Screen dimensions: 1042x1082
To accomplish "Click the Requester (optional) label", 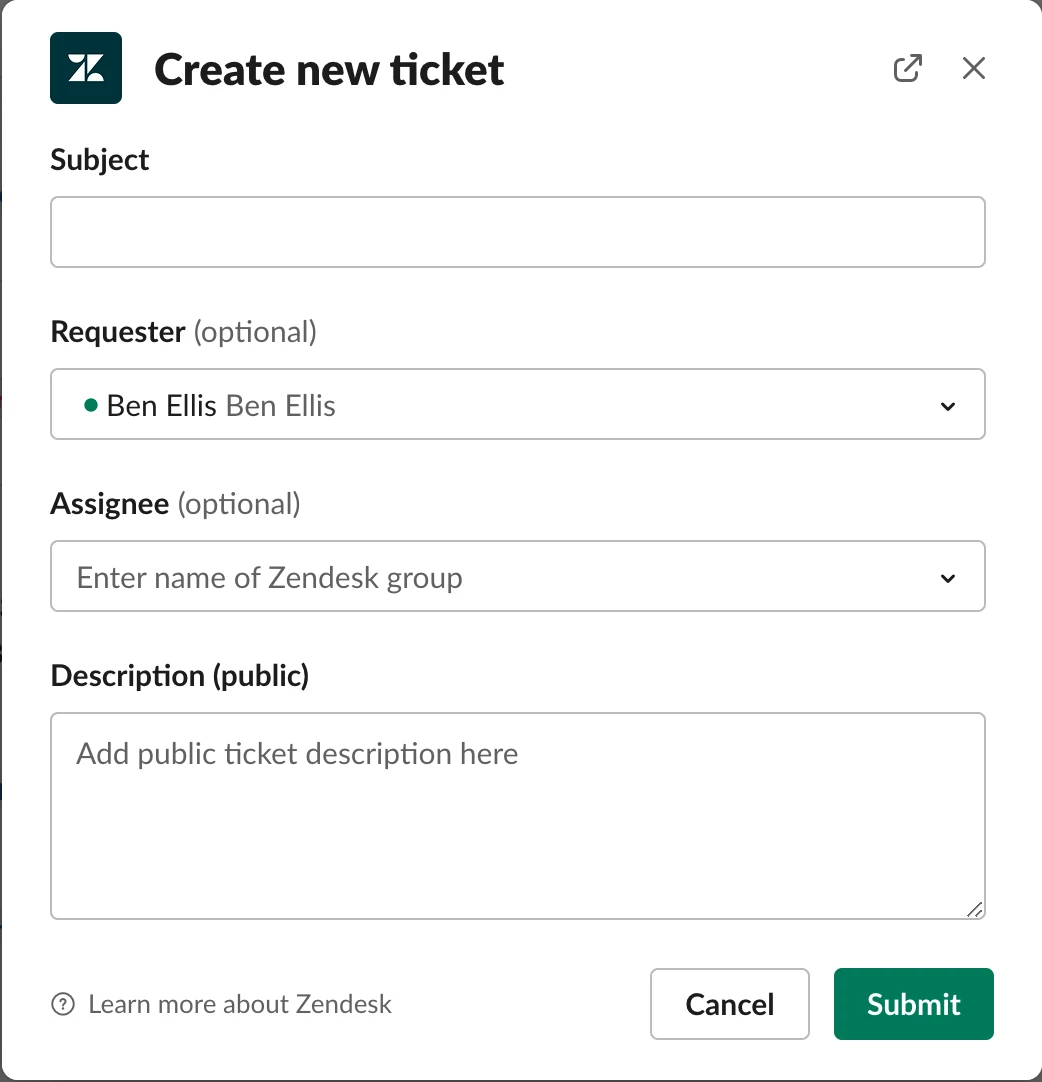I will coord(183,332).
